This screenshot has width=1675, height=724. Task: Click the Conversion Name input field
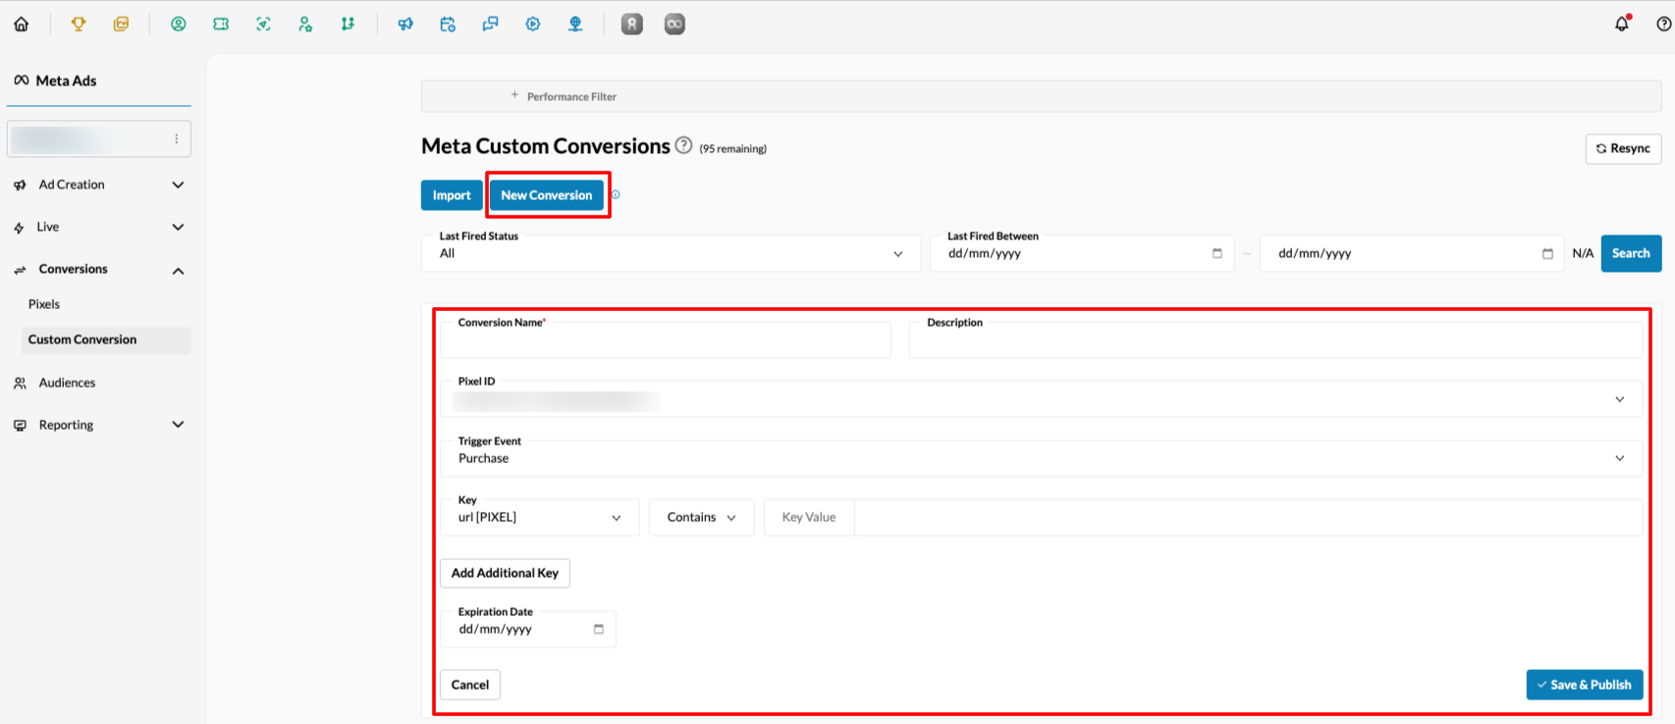(666, 340)
